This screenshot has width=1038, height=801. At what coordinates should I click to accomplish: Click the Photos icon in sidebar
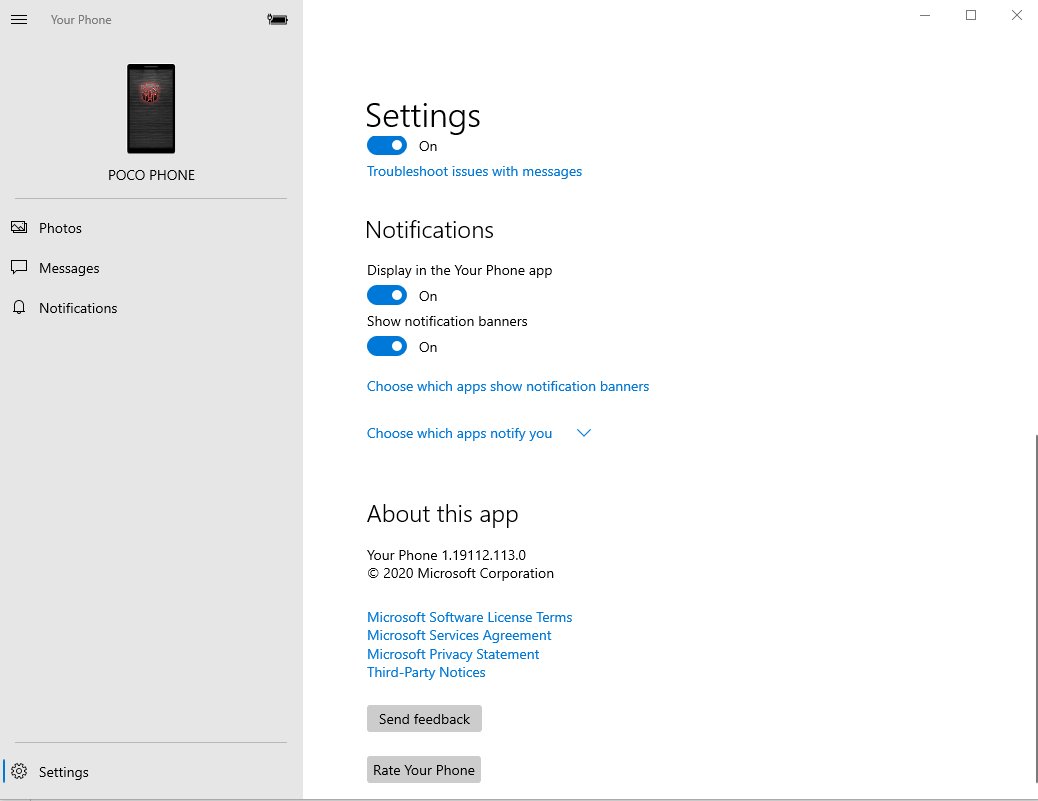click(19, 228)
